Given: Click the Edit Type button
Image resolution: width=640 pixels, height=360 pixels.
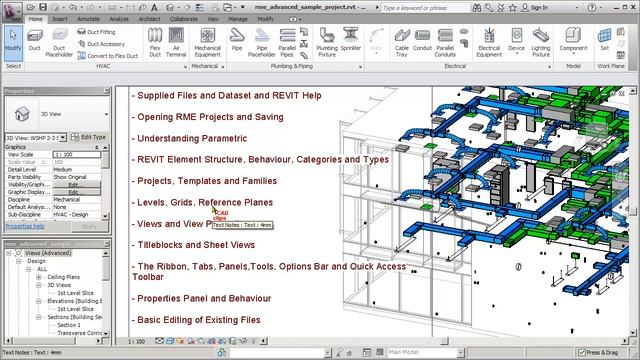Looking at the screenshot, I should [x=89, y=138].
